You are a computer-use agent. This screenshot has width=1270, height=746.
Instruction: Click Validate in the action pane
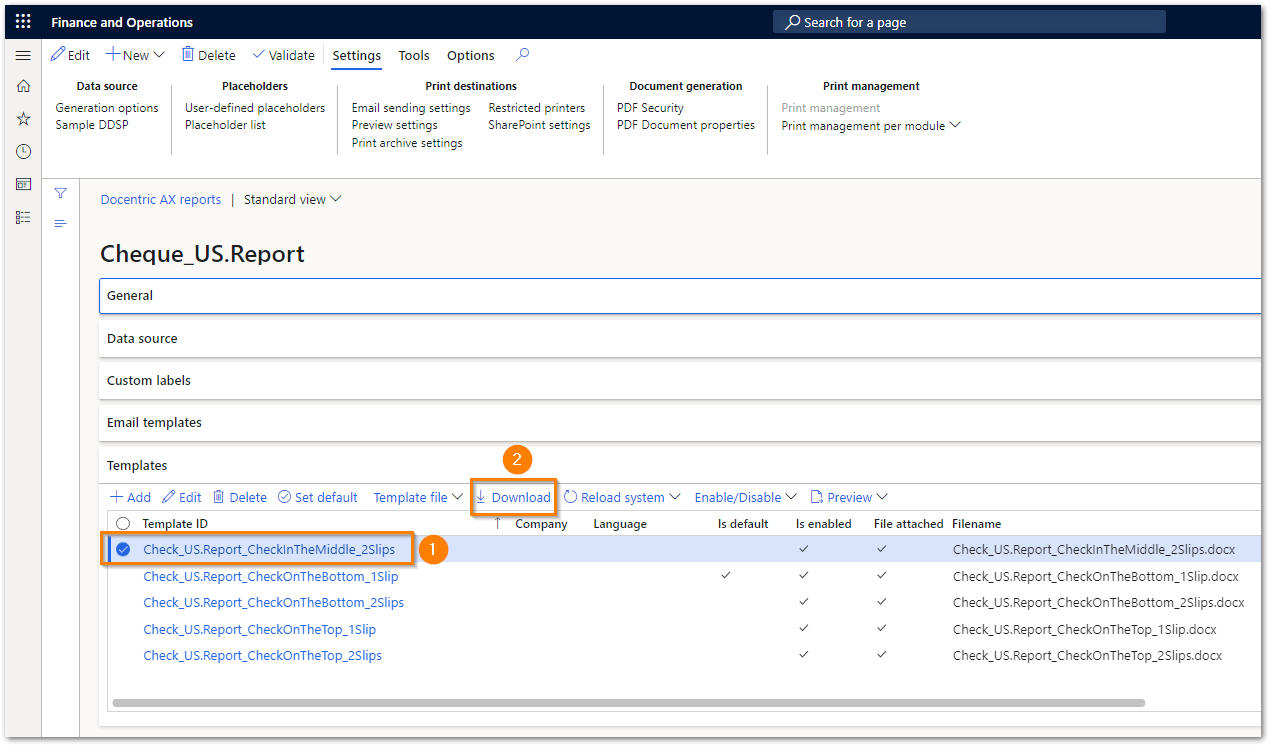283,55
